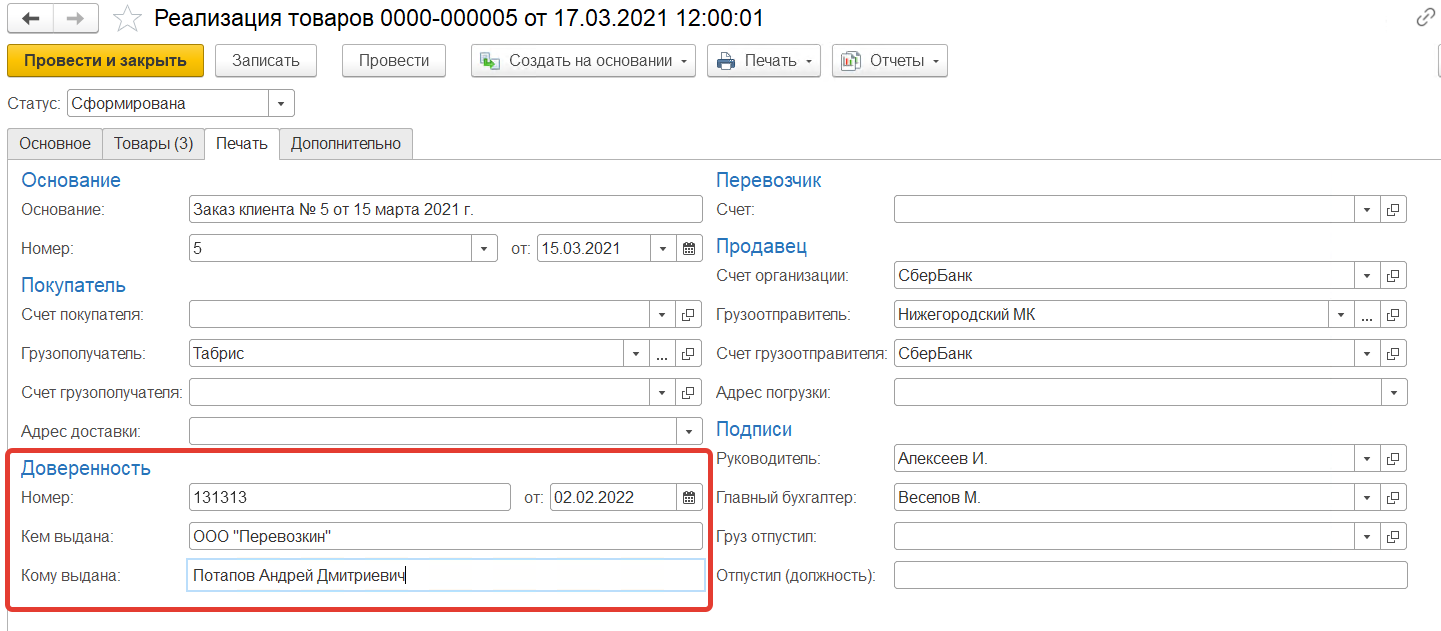Click the back navigation arrow
This screenshot has width=1441, height=631.
click(30, 19)
